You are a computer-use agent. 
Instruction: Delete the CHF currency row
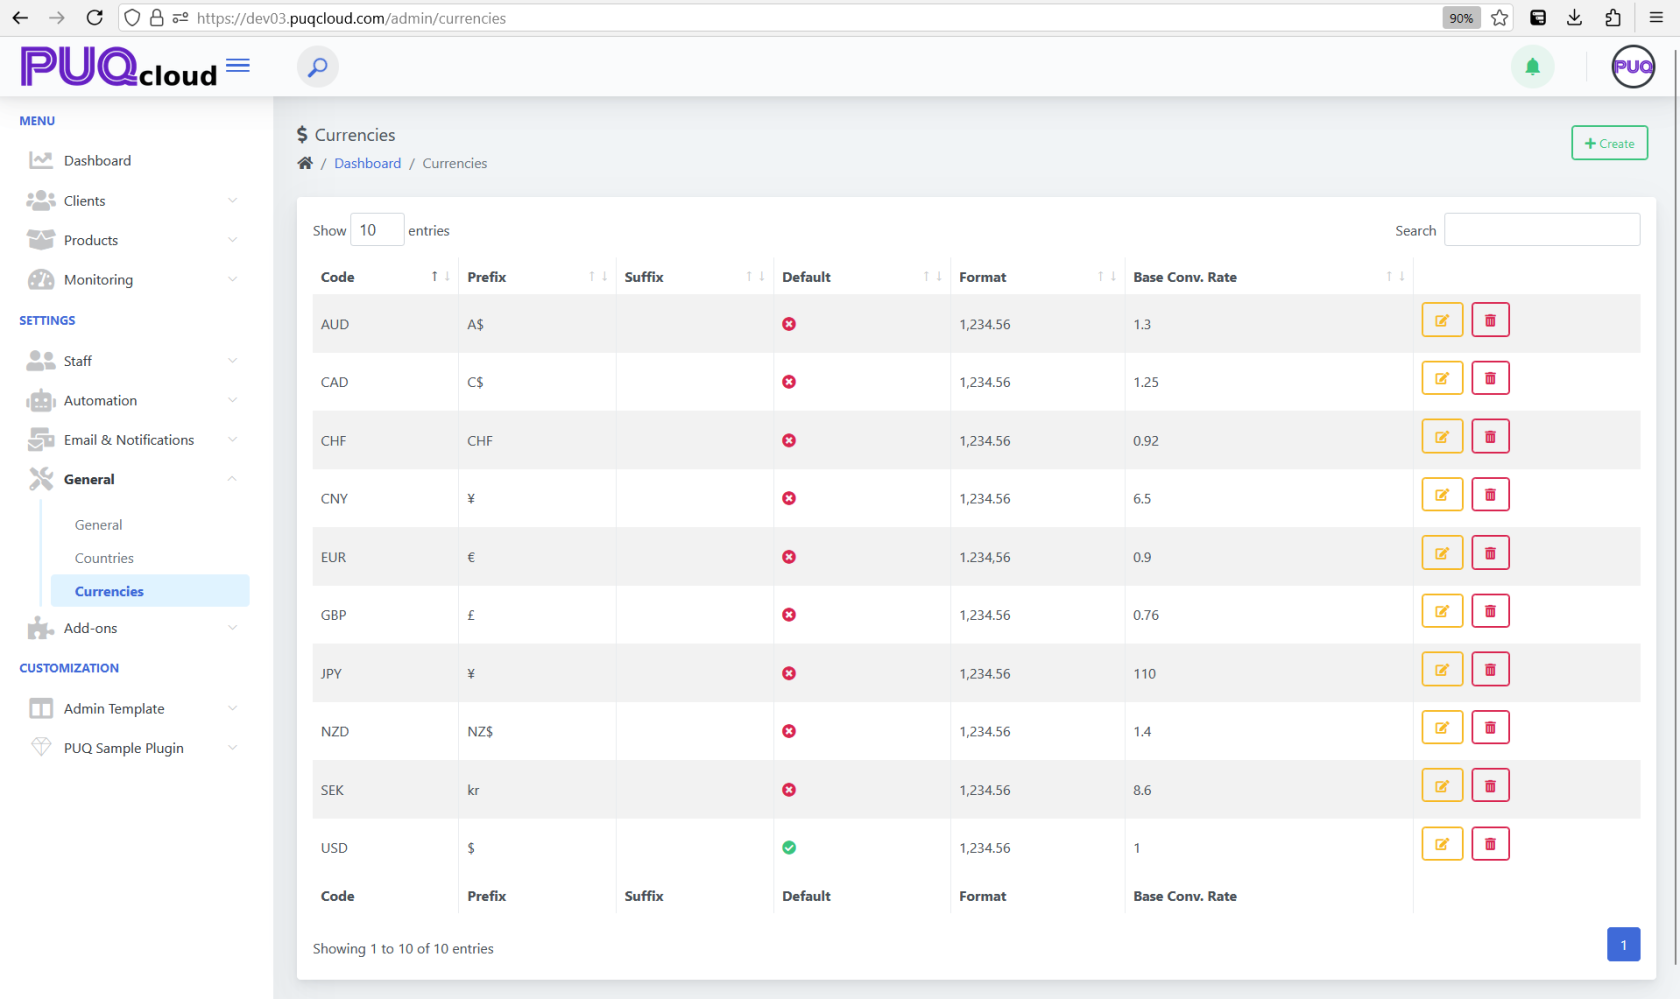tap(1490, 436)
